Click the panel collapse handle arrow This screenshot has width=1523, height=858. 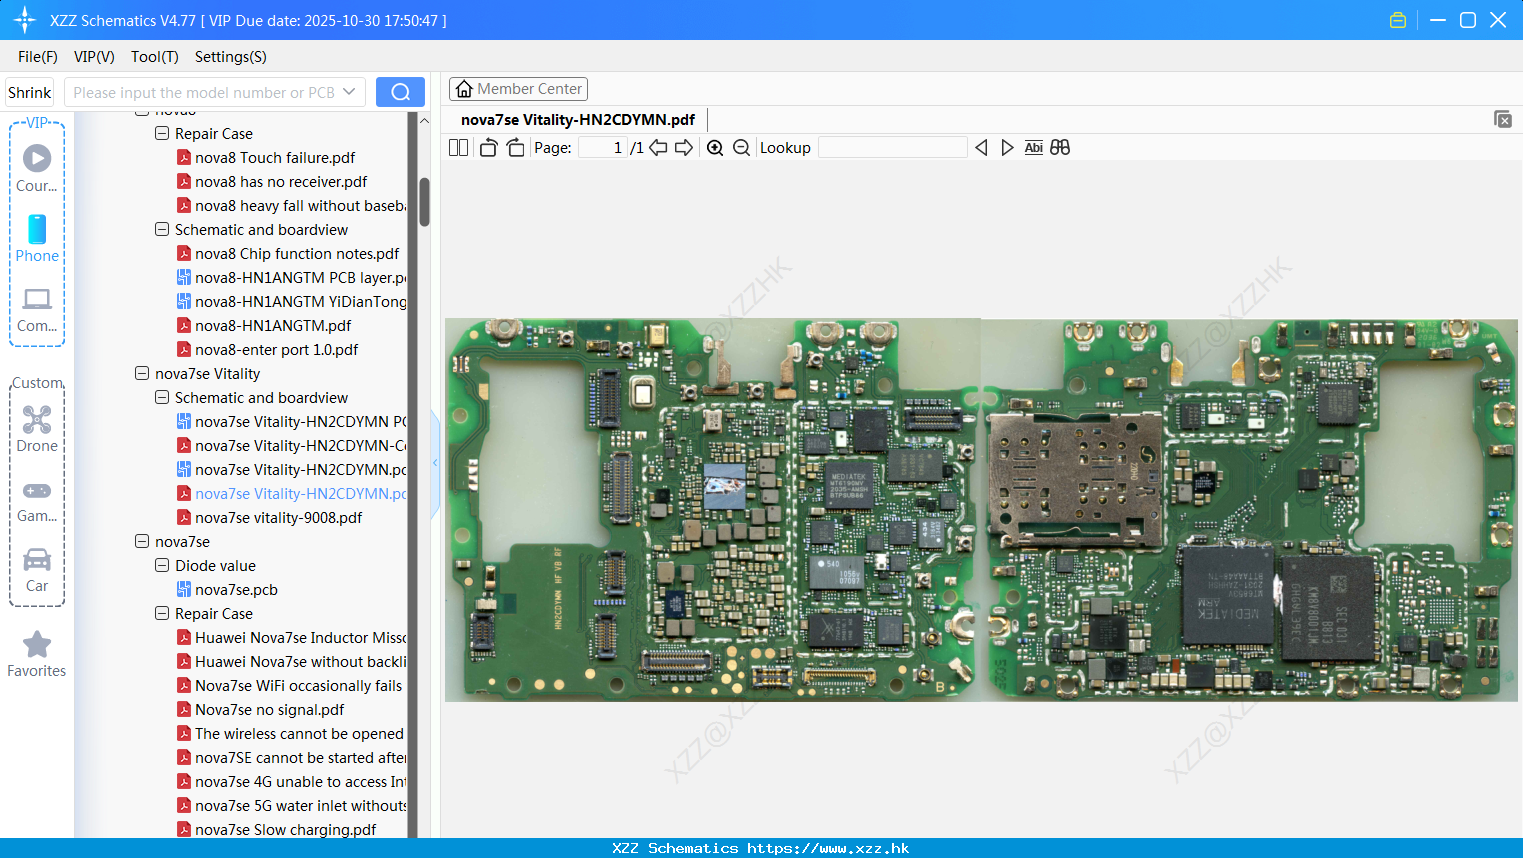point(435,463)
